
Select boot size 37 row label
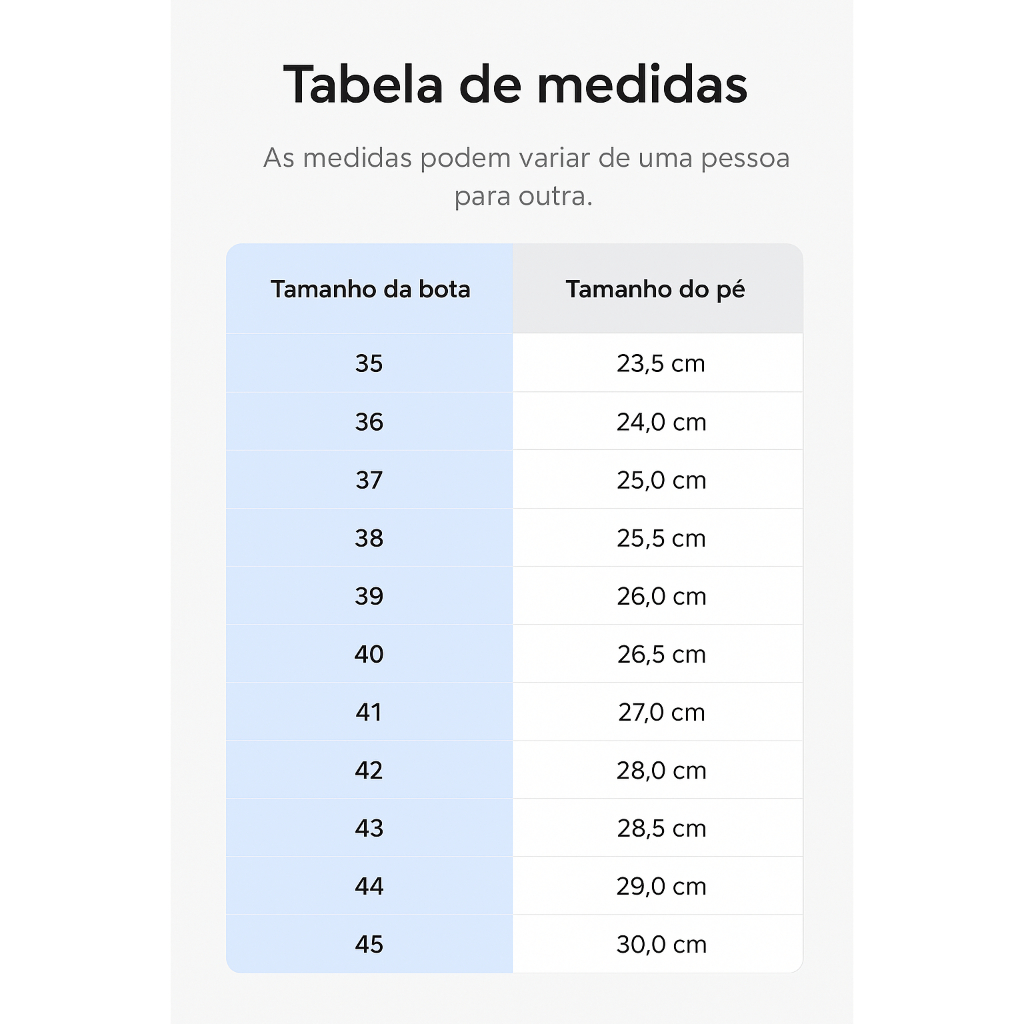(369, 480)
